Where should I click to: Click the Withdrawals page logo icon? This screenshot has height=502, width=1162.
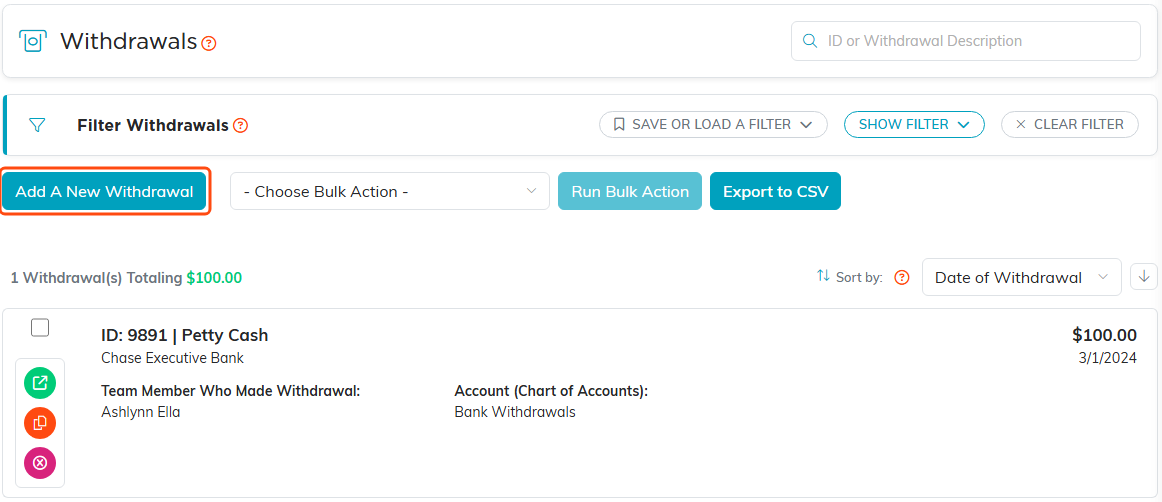[32, 41]
